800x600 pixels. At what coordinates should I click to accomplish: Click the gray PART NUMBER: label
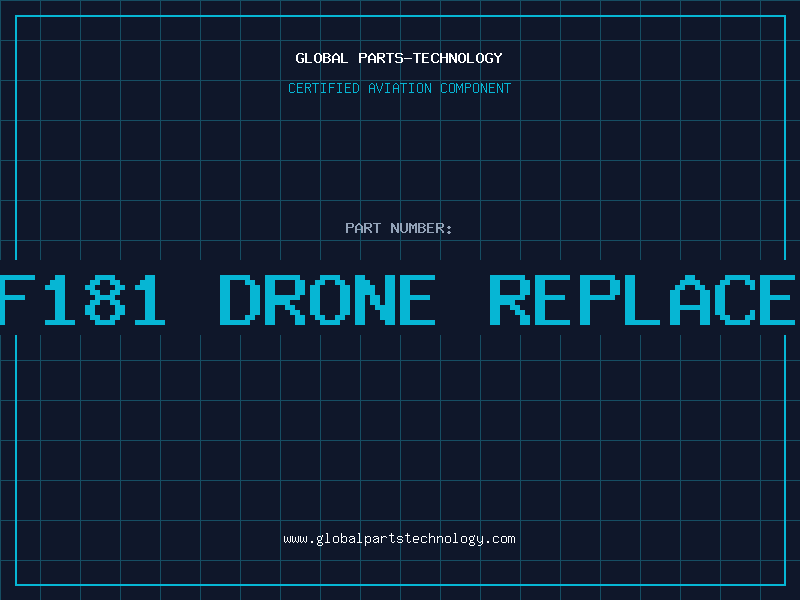[x=399, y=228]
